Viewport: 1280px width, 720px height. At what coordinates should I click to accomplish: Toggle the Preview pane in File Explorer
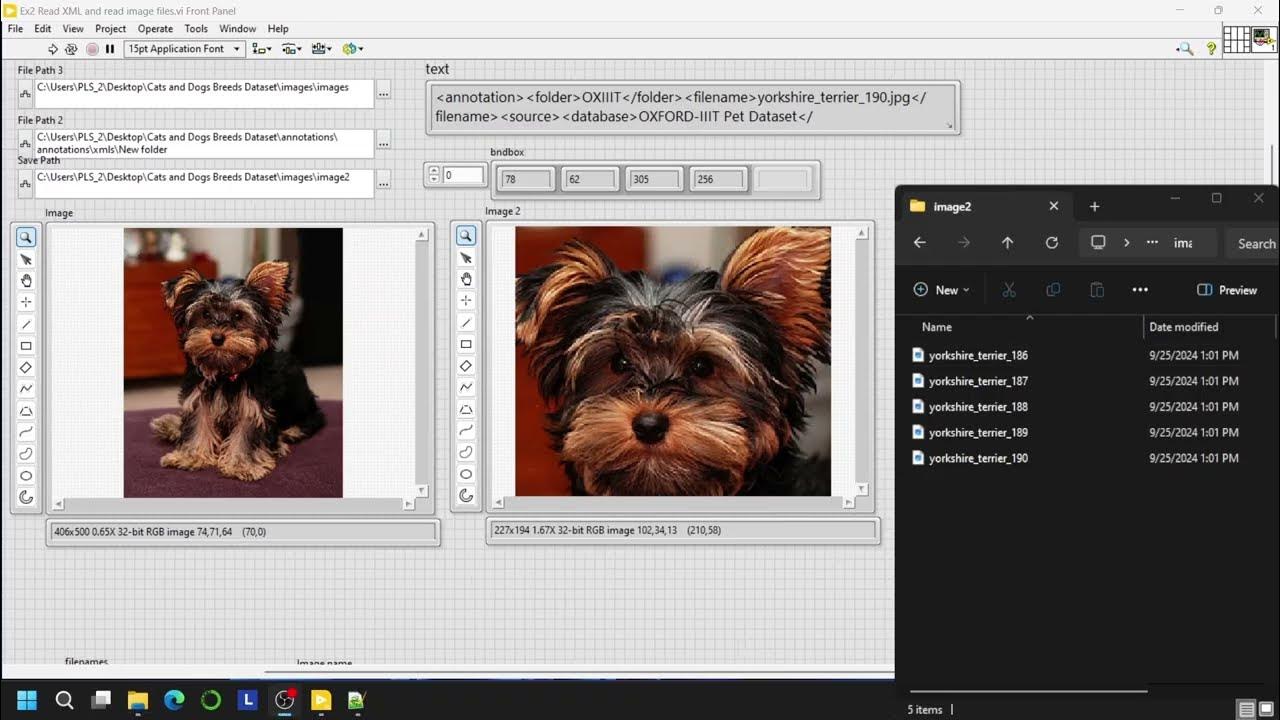[x=1227, y=290]
